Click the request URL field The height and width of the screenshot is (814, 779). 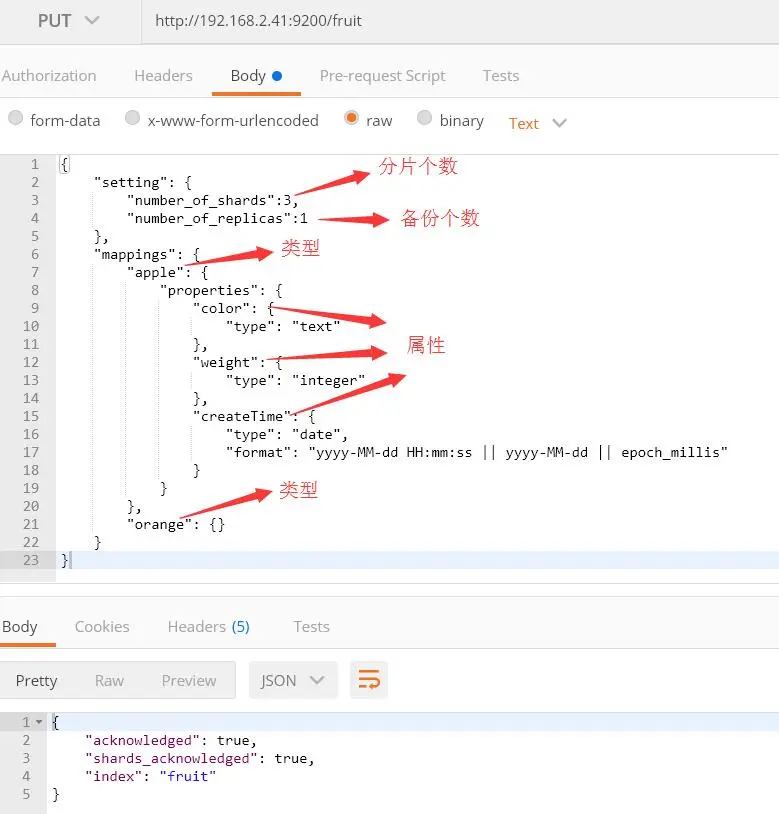point(460,21)
